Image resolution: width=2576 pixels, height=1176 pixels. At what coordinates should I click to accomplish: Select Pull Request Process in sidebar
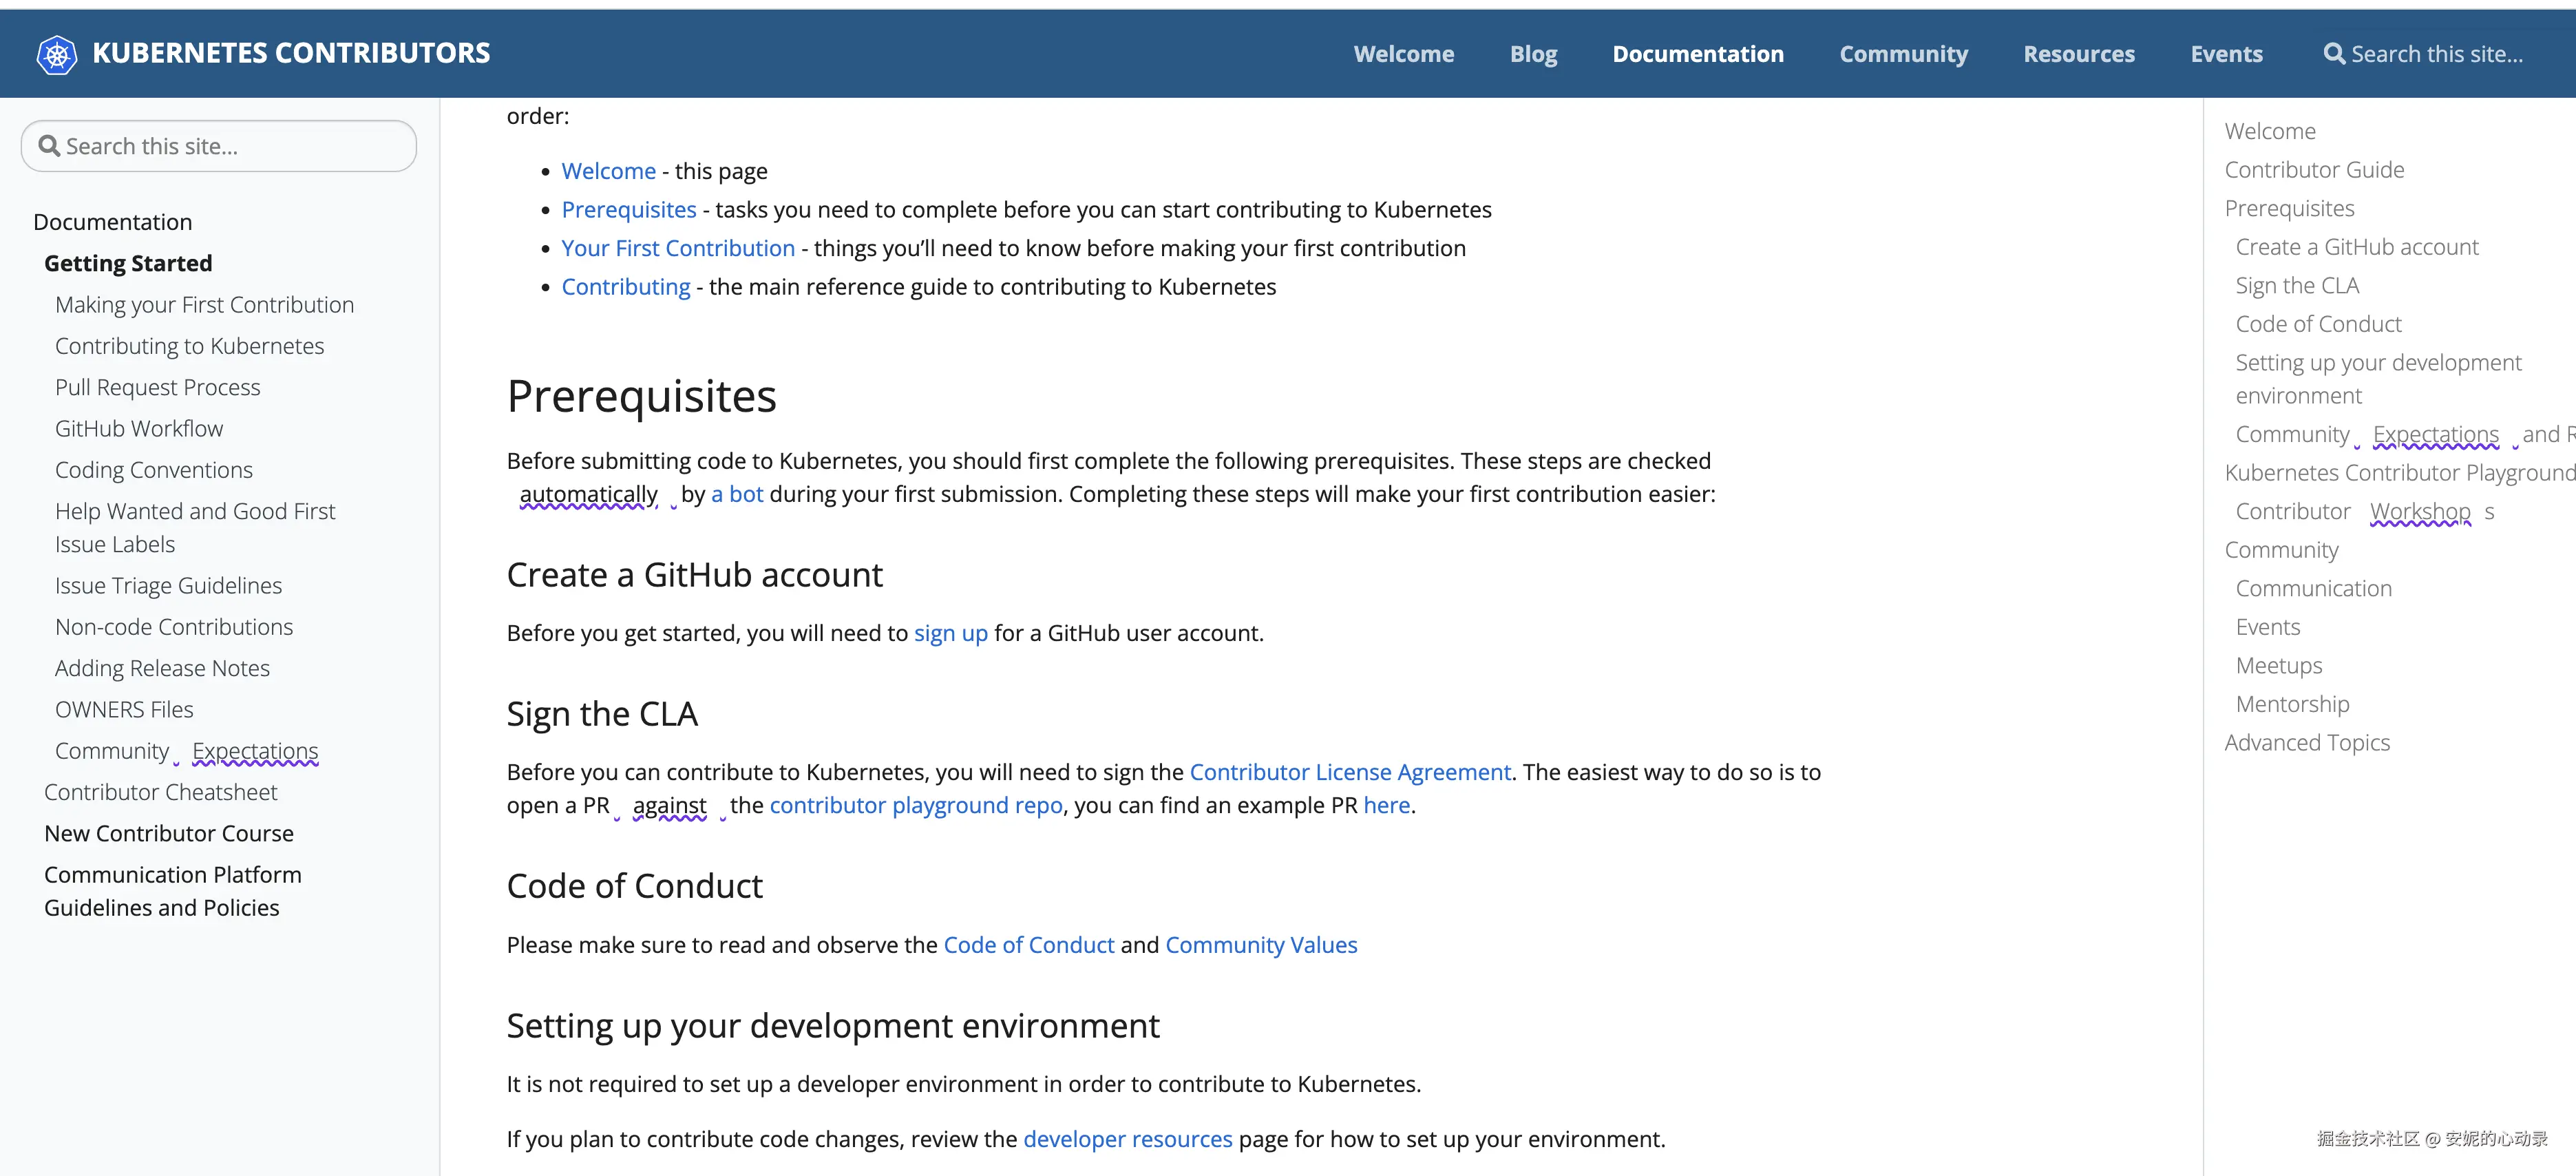click(x=157, y=387)
